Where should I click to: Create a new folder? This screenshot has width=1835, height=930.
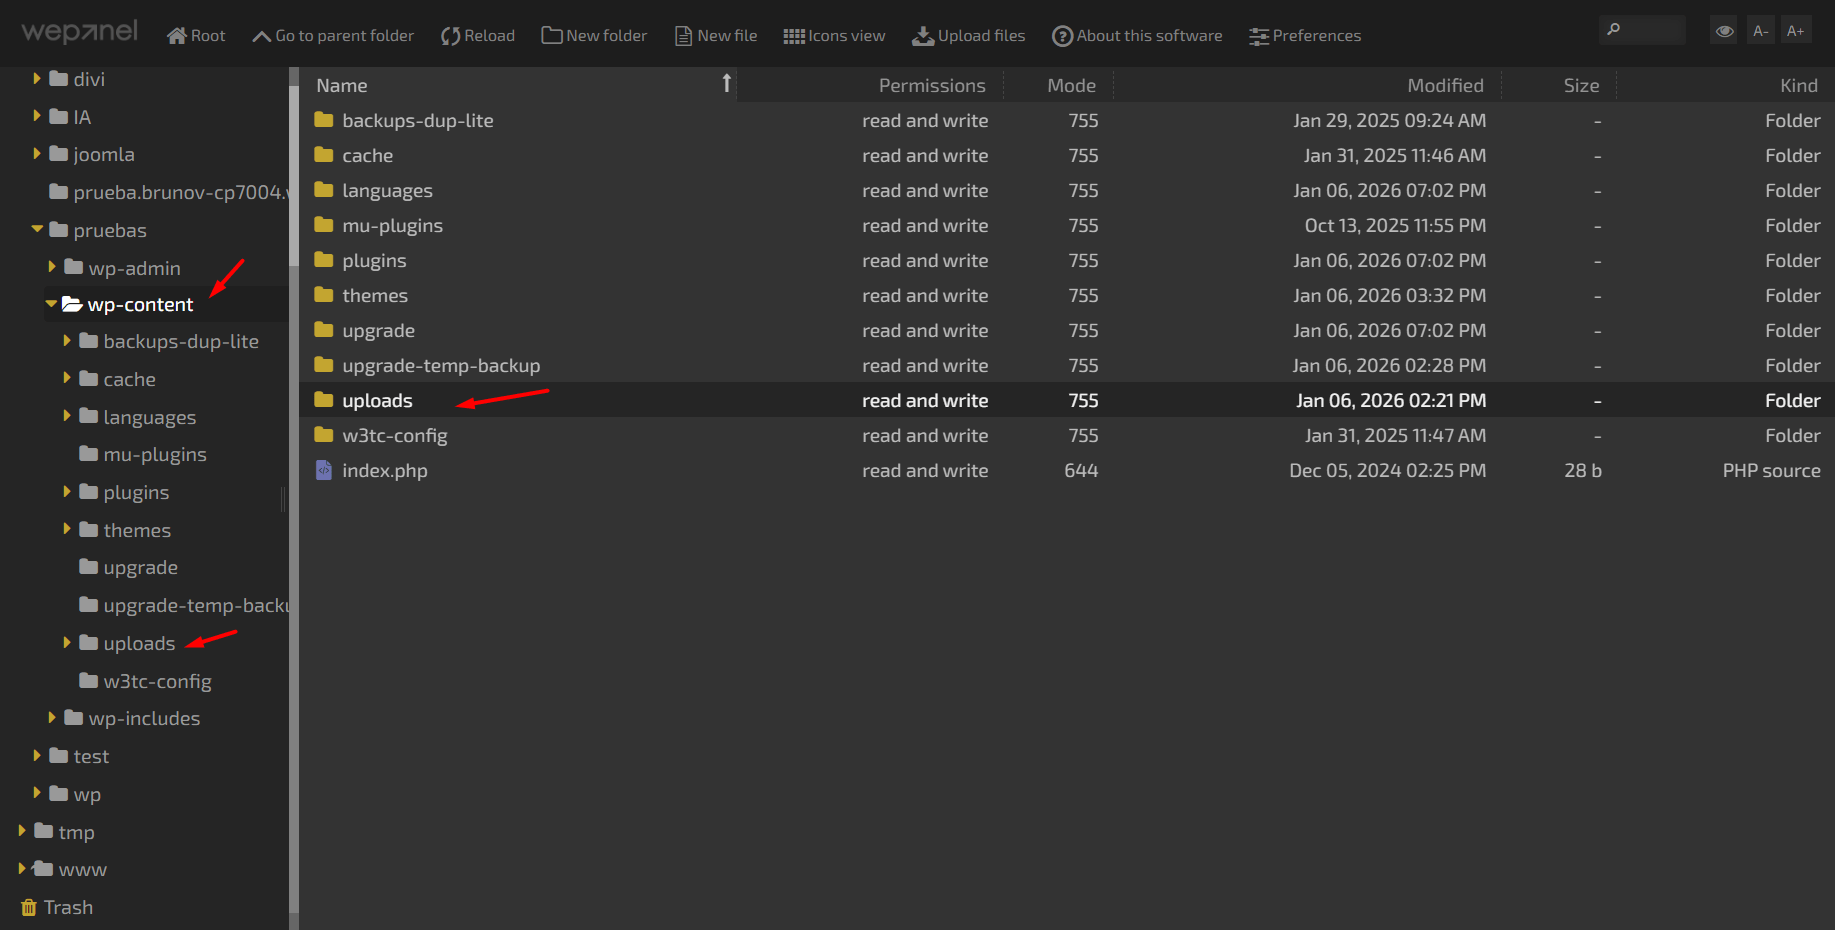[594, 36]
